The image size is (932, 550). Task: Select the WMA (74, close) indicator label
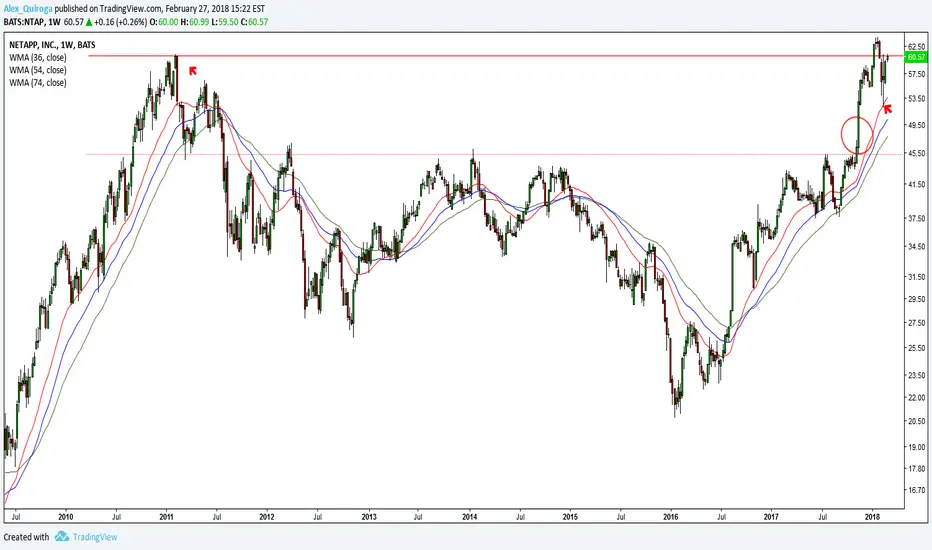pos(37,83)
